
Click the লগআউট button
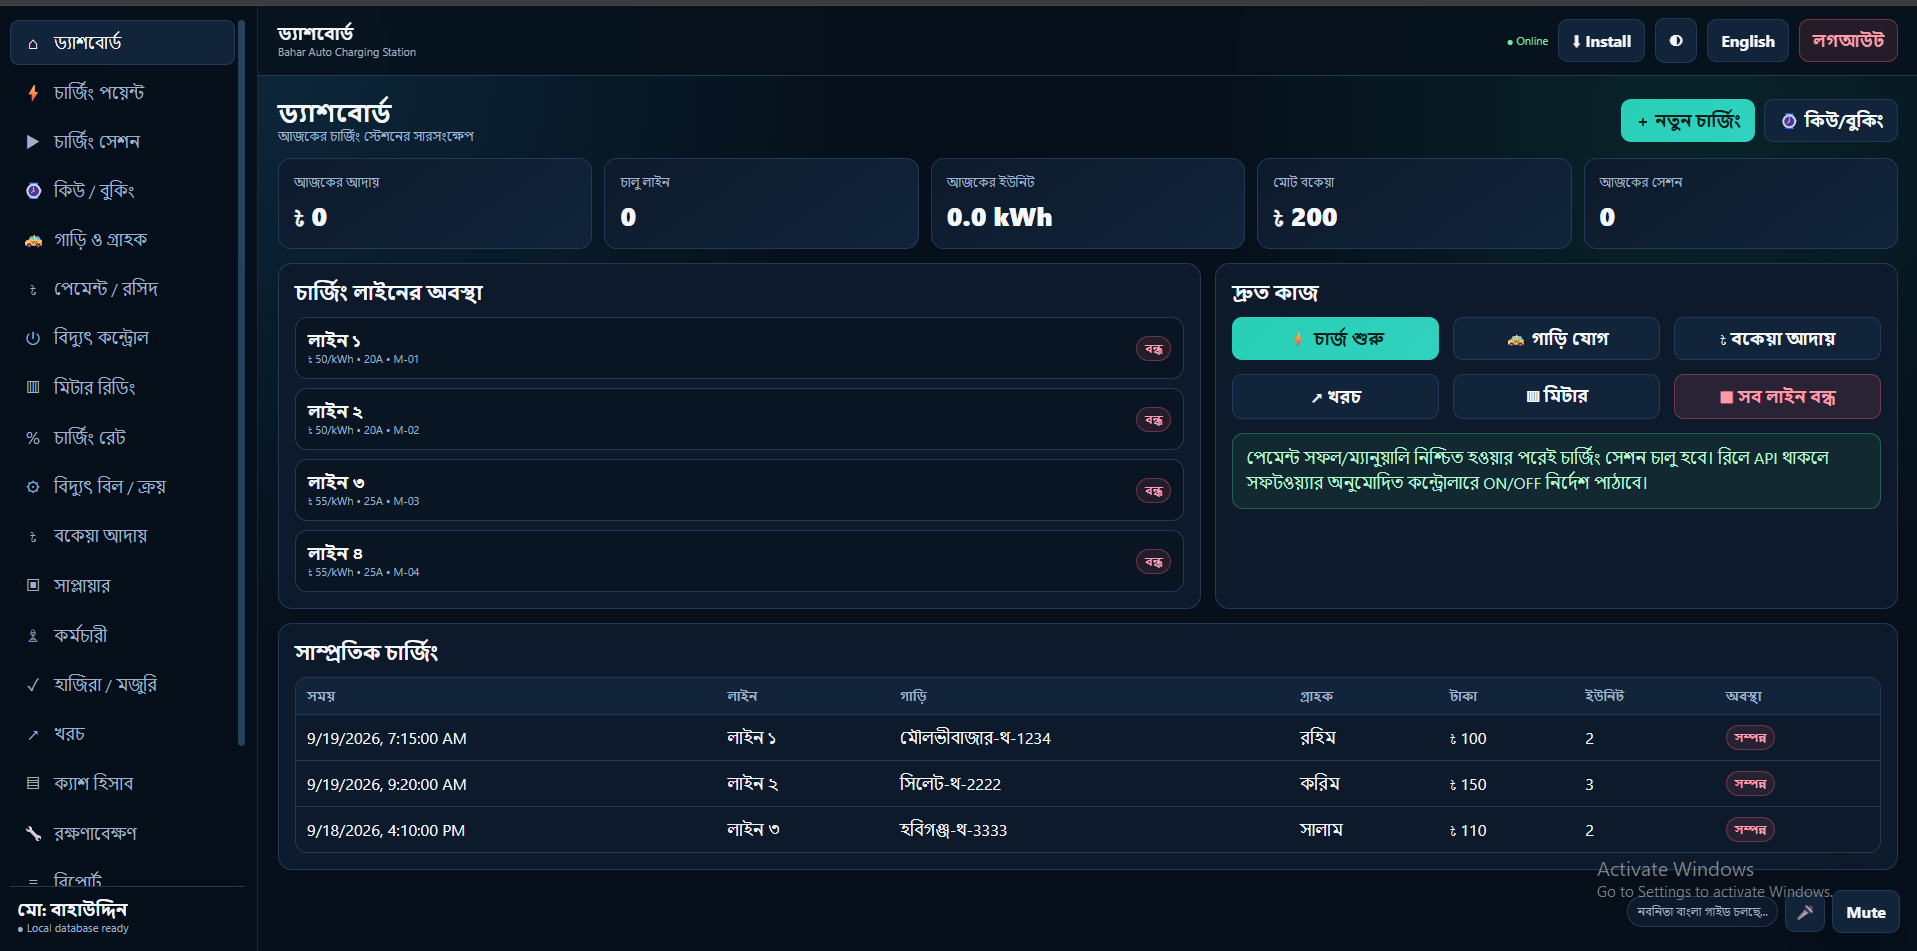[1848, 41]
